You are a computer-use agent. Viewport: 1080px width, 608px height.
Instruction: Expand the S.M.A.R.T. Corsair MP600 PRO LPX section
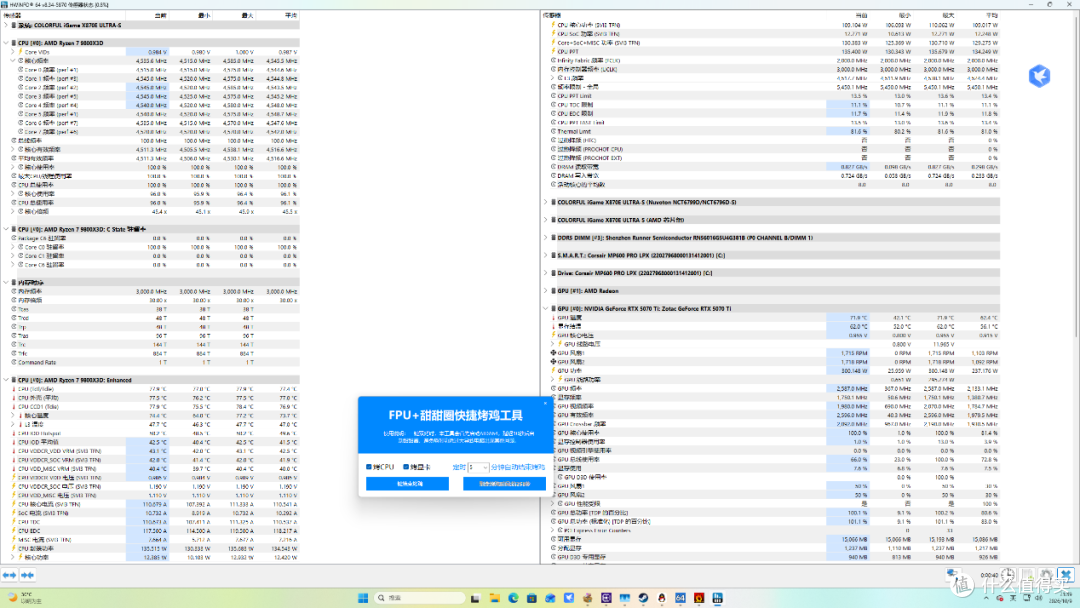(546, 255)
